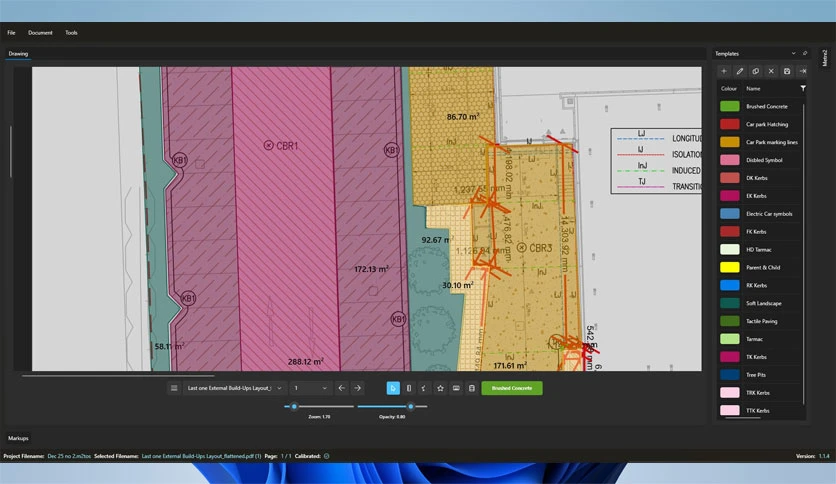This screenshot has height=484, width=836.
Task: Edit template with the pencil icon
Action: [739, 71]
